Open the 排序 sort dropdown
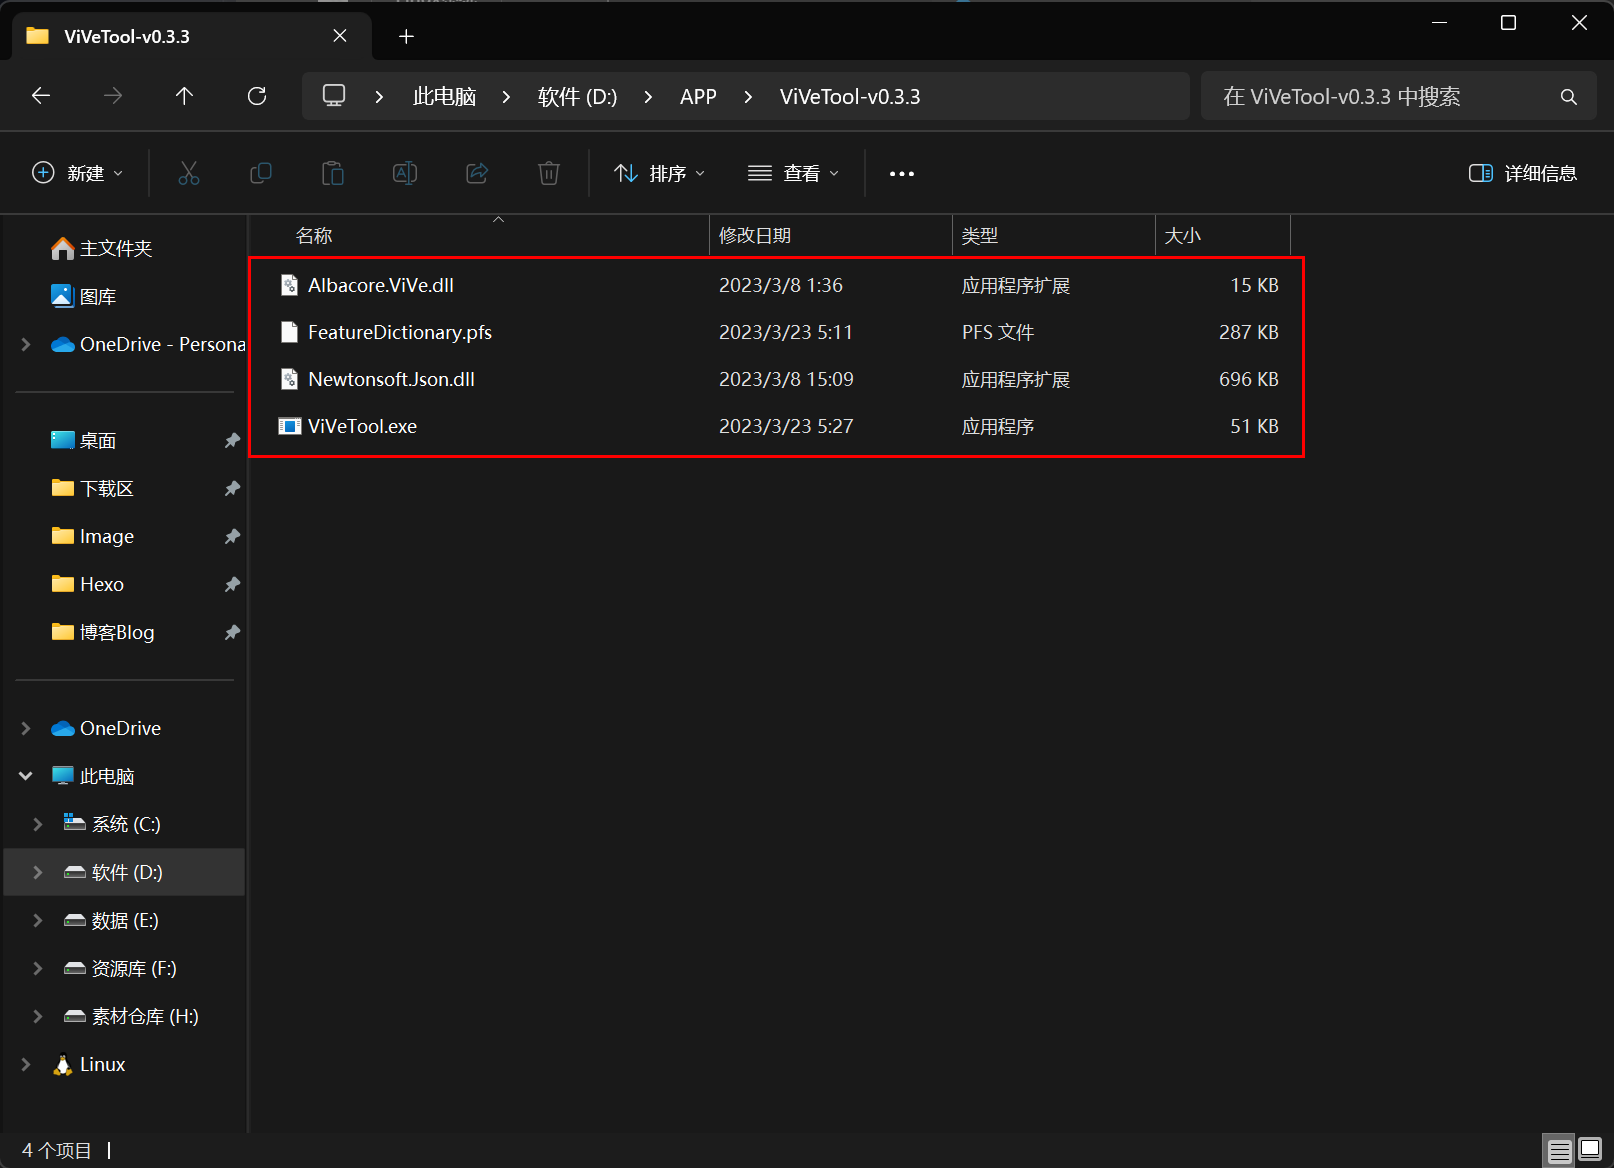The image size is (1614, 1168). tap(660, 173)
